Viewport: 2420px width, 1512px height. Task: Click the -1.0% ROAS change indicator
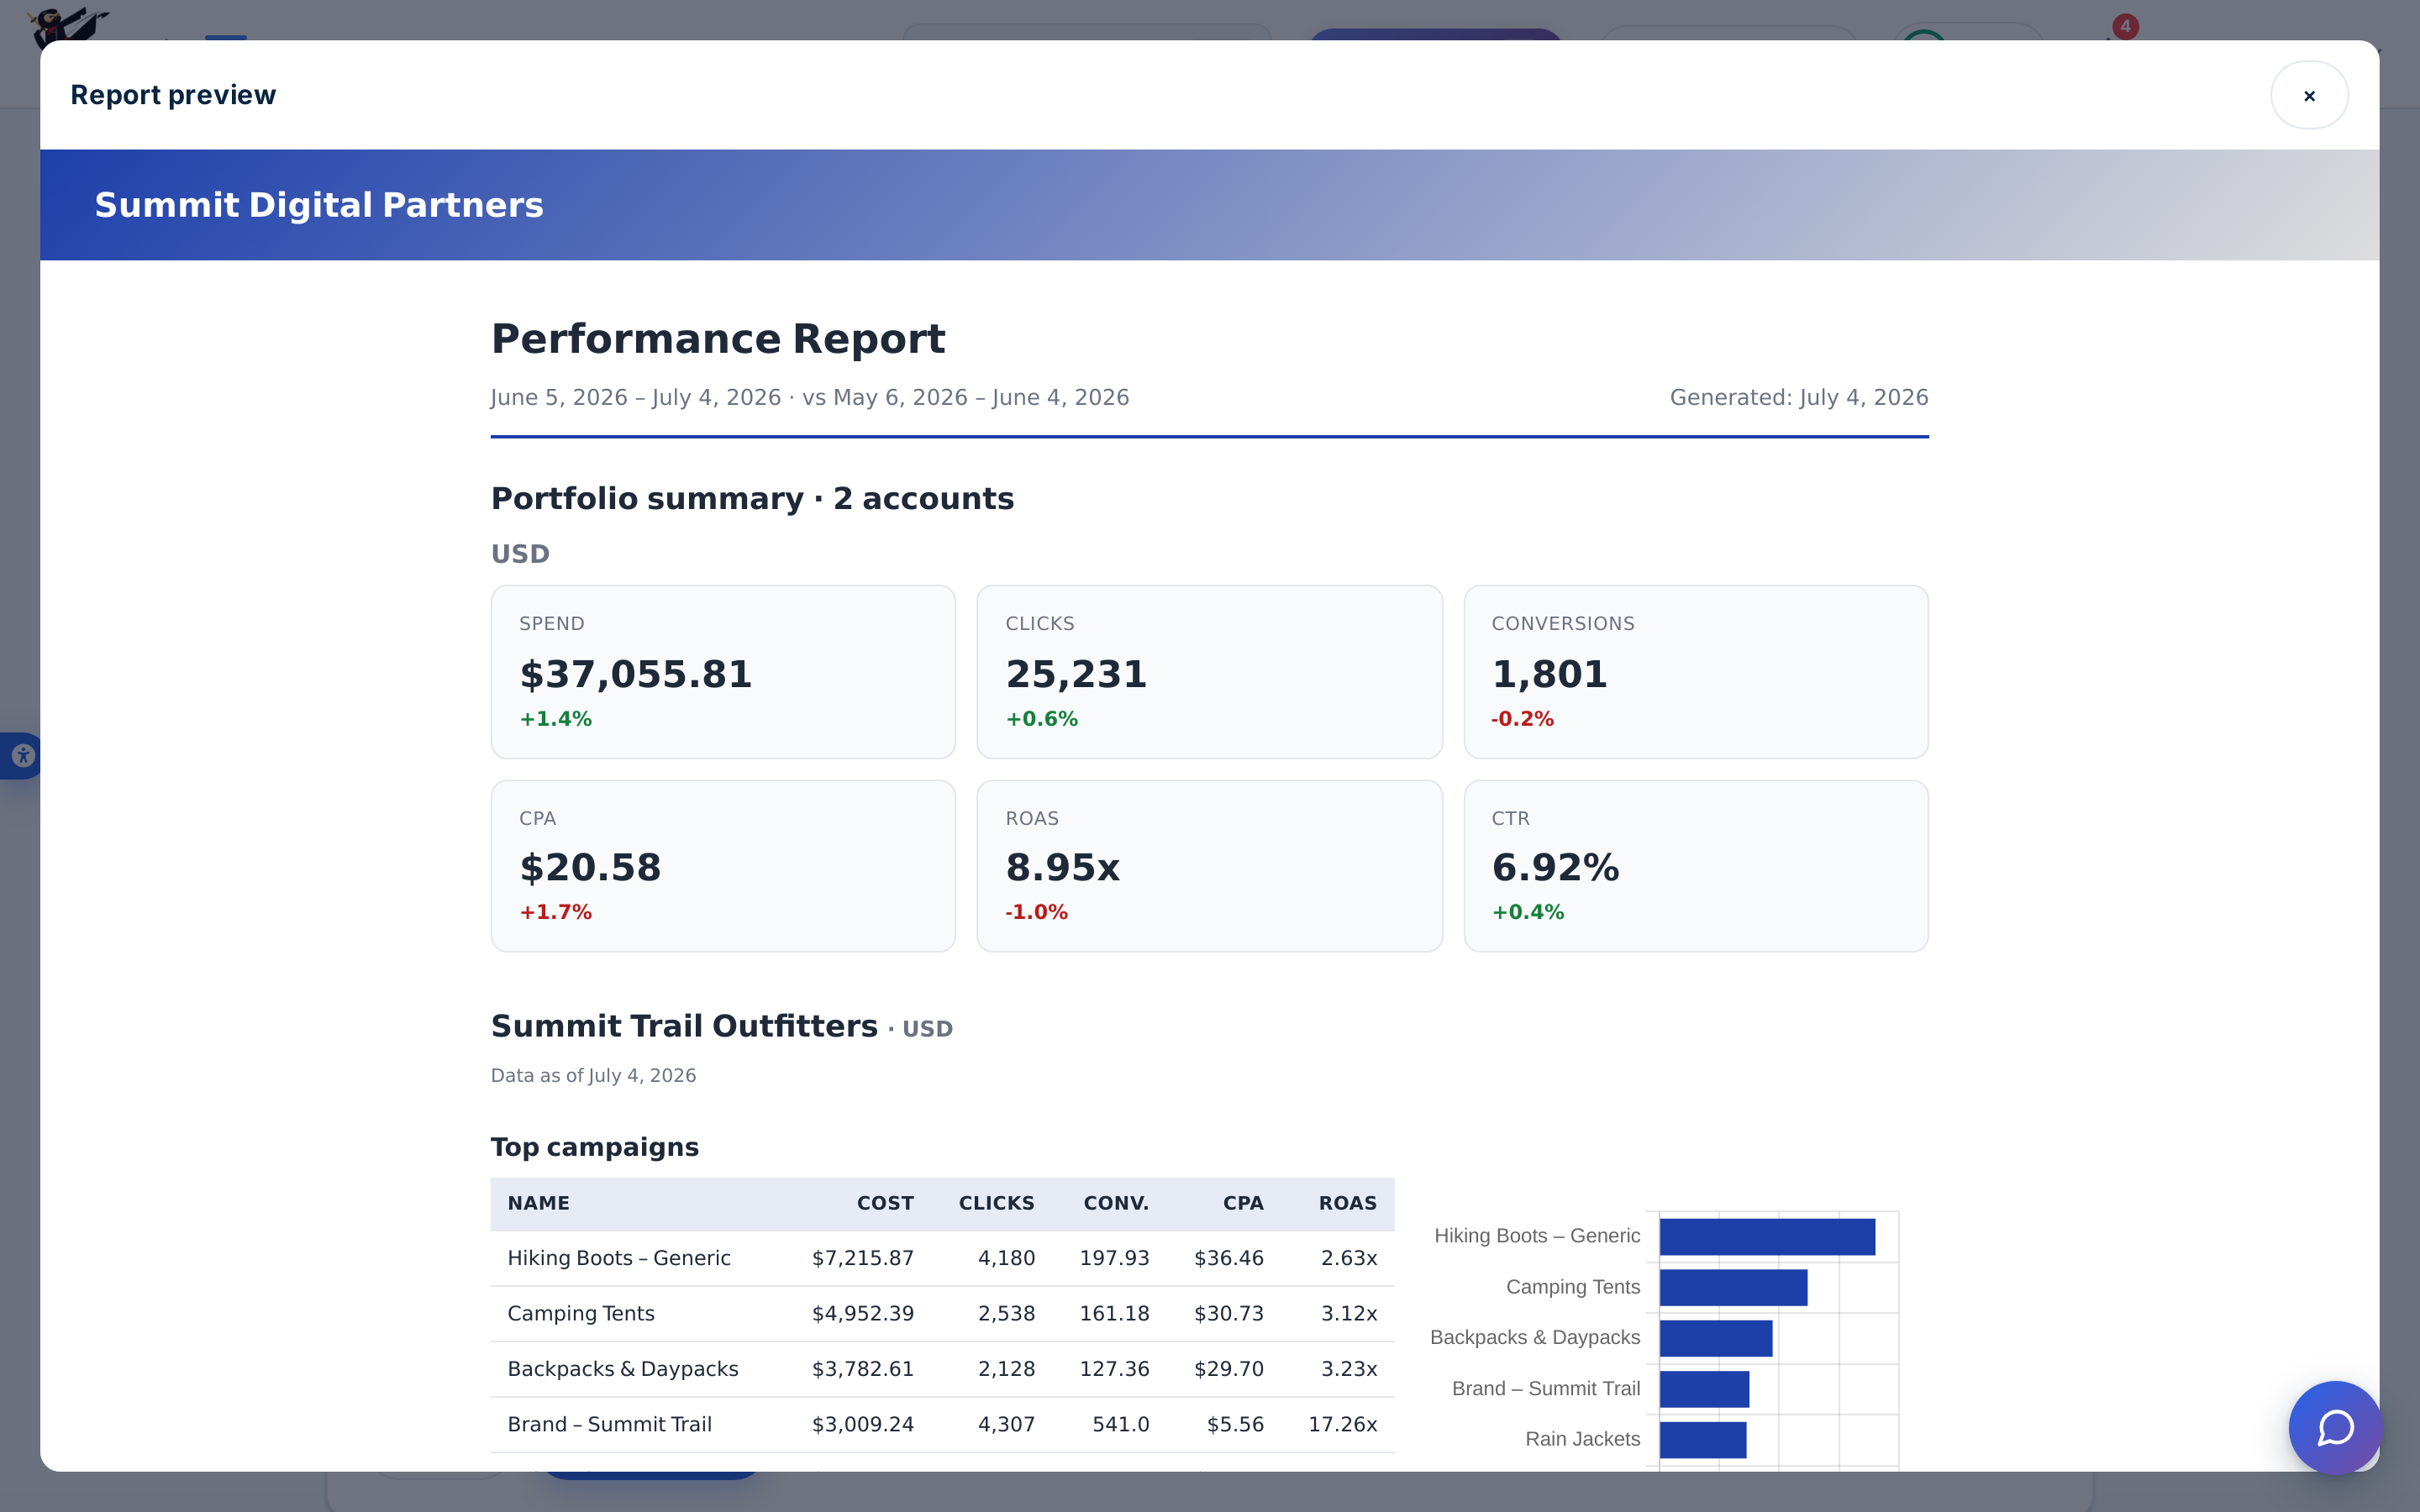click(x=1036, y=912)
